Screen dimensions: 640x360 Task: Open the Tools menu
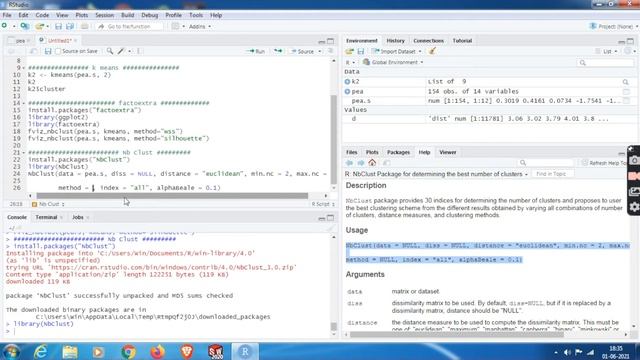[x=196, y=15]
